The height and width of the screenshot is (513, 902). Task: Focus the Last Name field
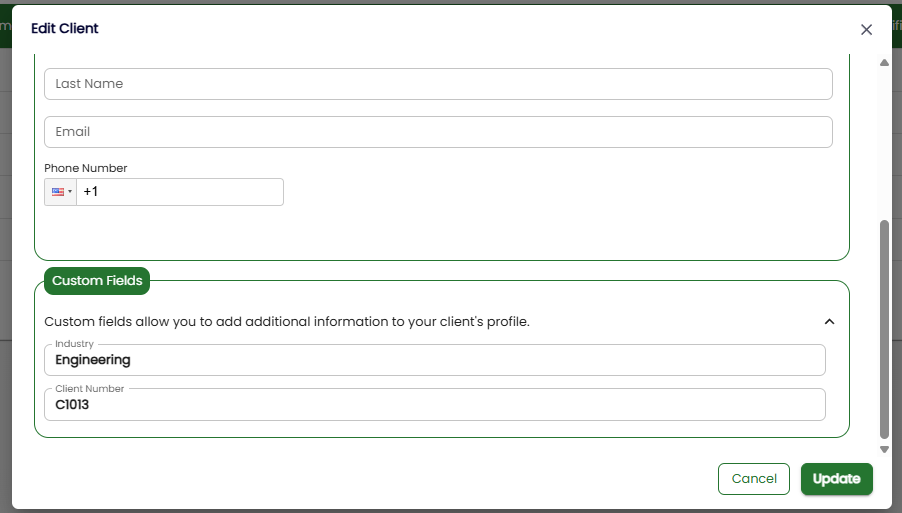pos(438,84)
